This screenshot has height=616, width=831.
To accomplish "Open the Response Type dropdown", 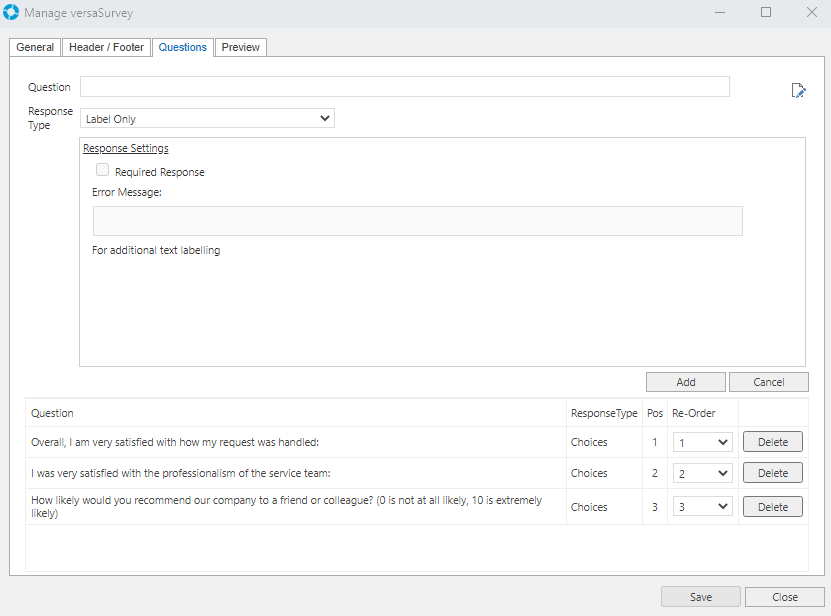I will [207, 119].
